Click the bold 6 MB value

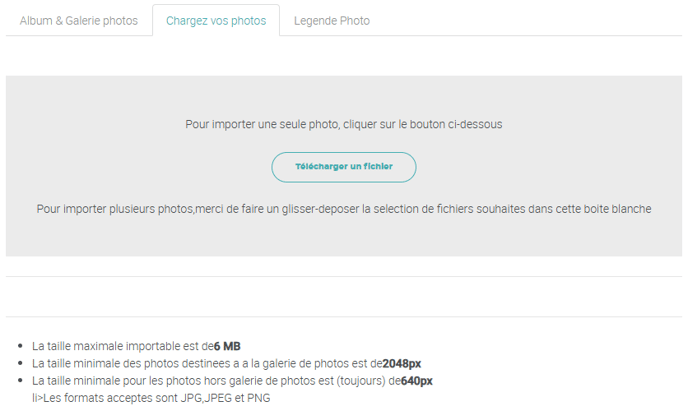(x=227, y=346)
